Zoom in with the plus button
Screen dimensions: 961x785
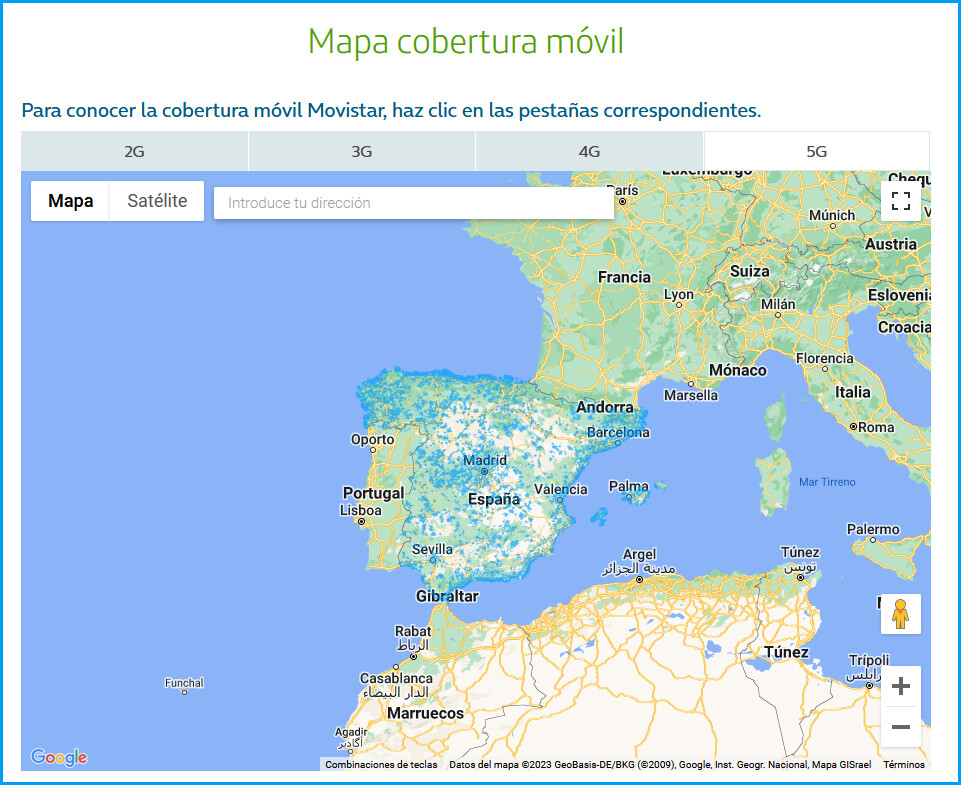(x=900, y=686)
